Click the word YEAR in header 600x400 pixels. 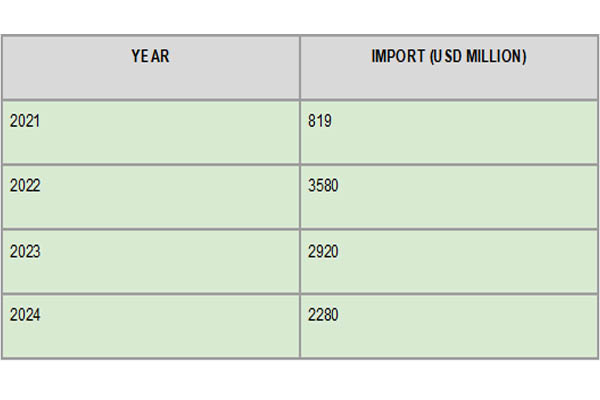(x=150, y=56)
